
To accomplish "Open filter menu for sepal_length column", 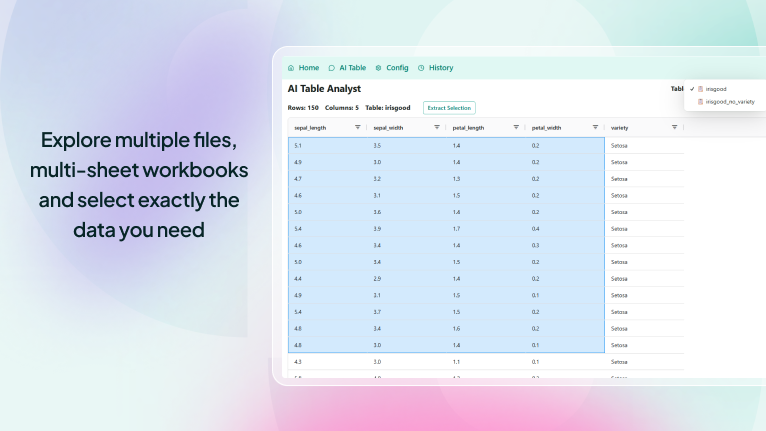I will pyautogui.click(x=358, y=128).
